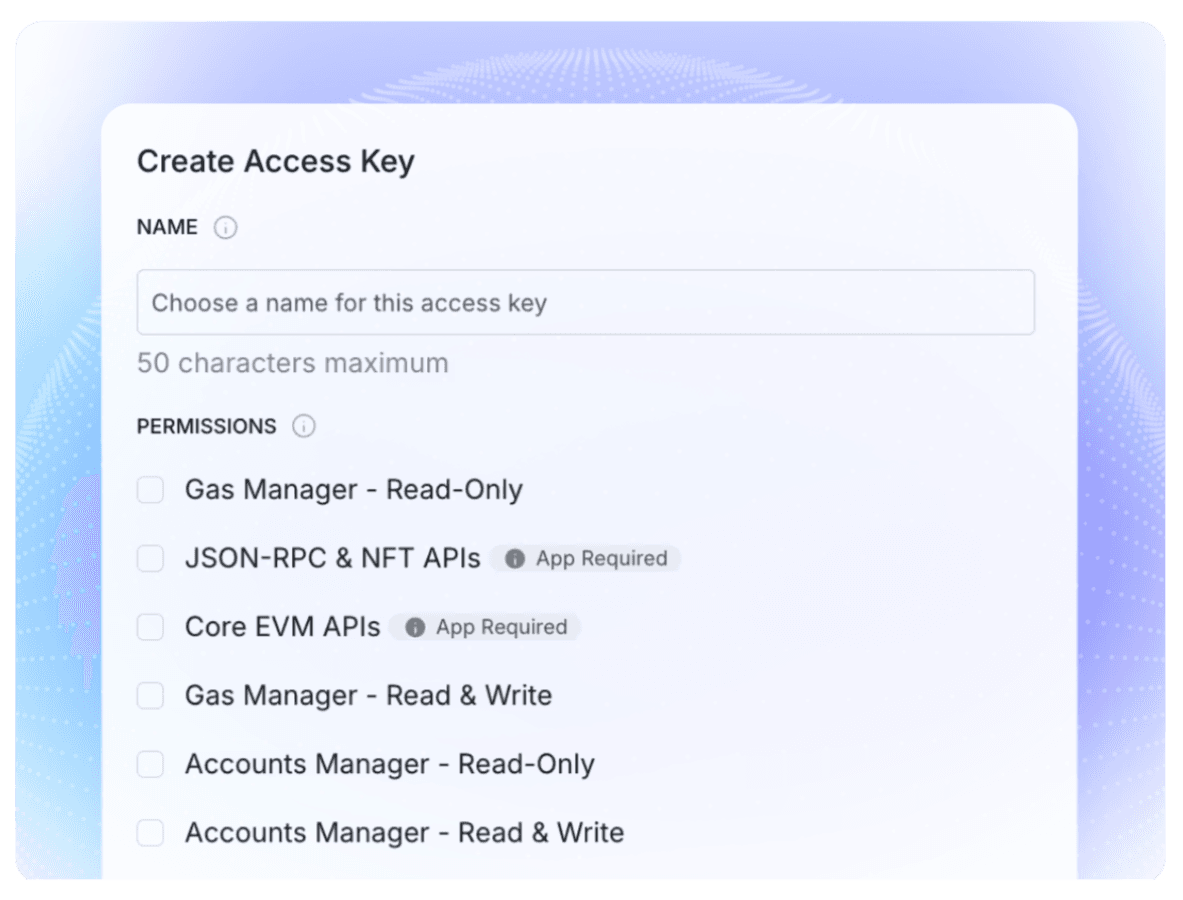Click the info icon in Core EVM's App Required badge
This screenshot has height=900, width=1183.
click(415, 628)
